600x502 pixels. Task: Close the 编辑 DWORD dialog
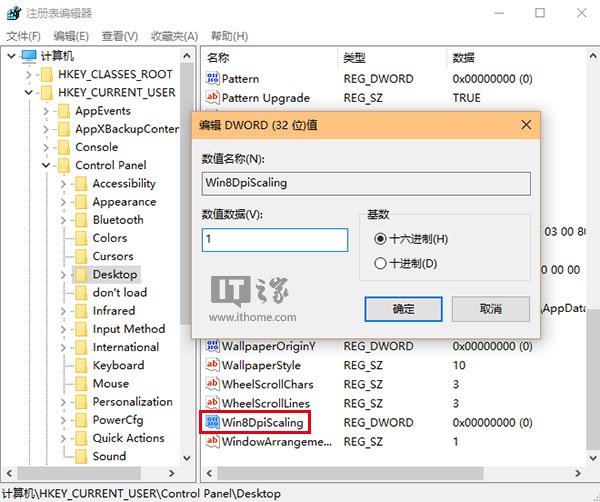[x=526, y=125]
